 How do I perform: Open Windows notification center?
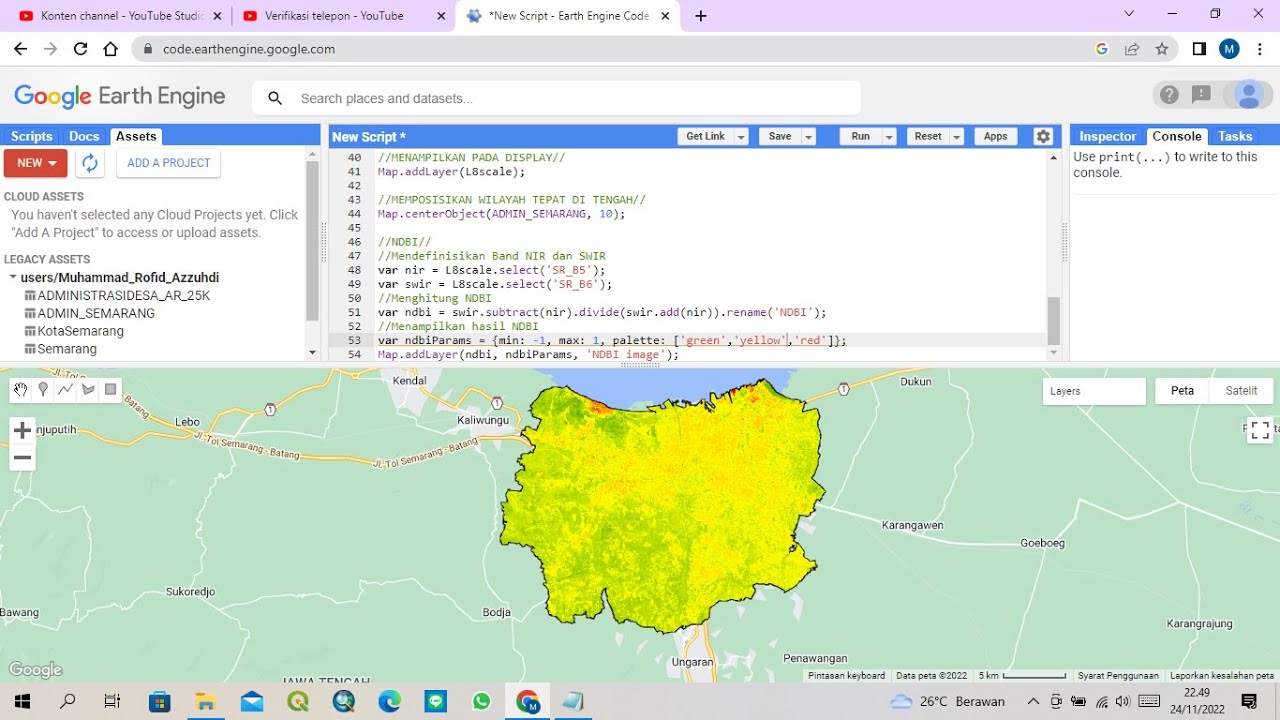pos(1249,701)
